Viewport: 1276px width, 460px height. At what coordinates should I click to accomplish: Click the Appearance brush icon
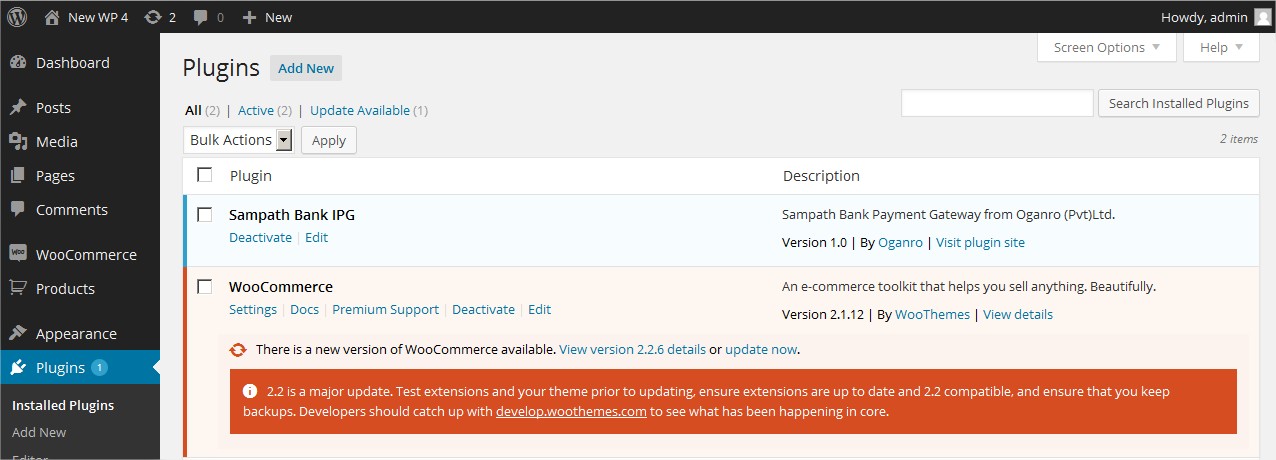pyautogui.click(x=18, y=333)
